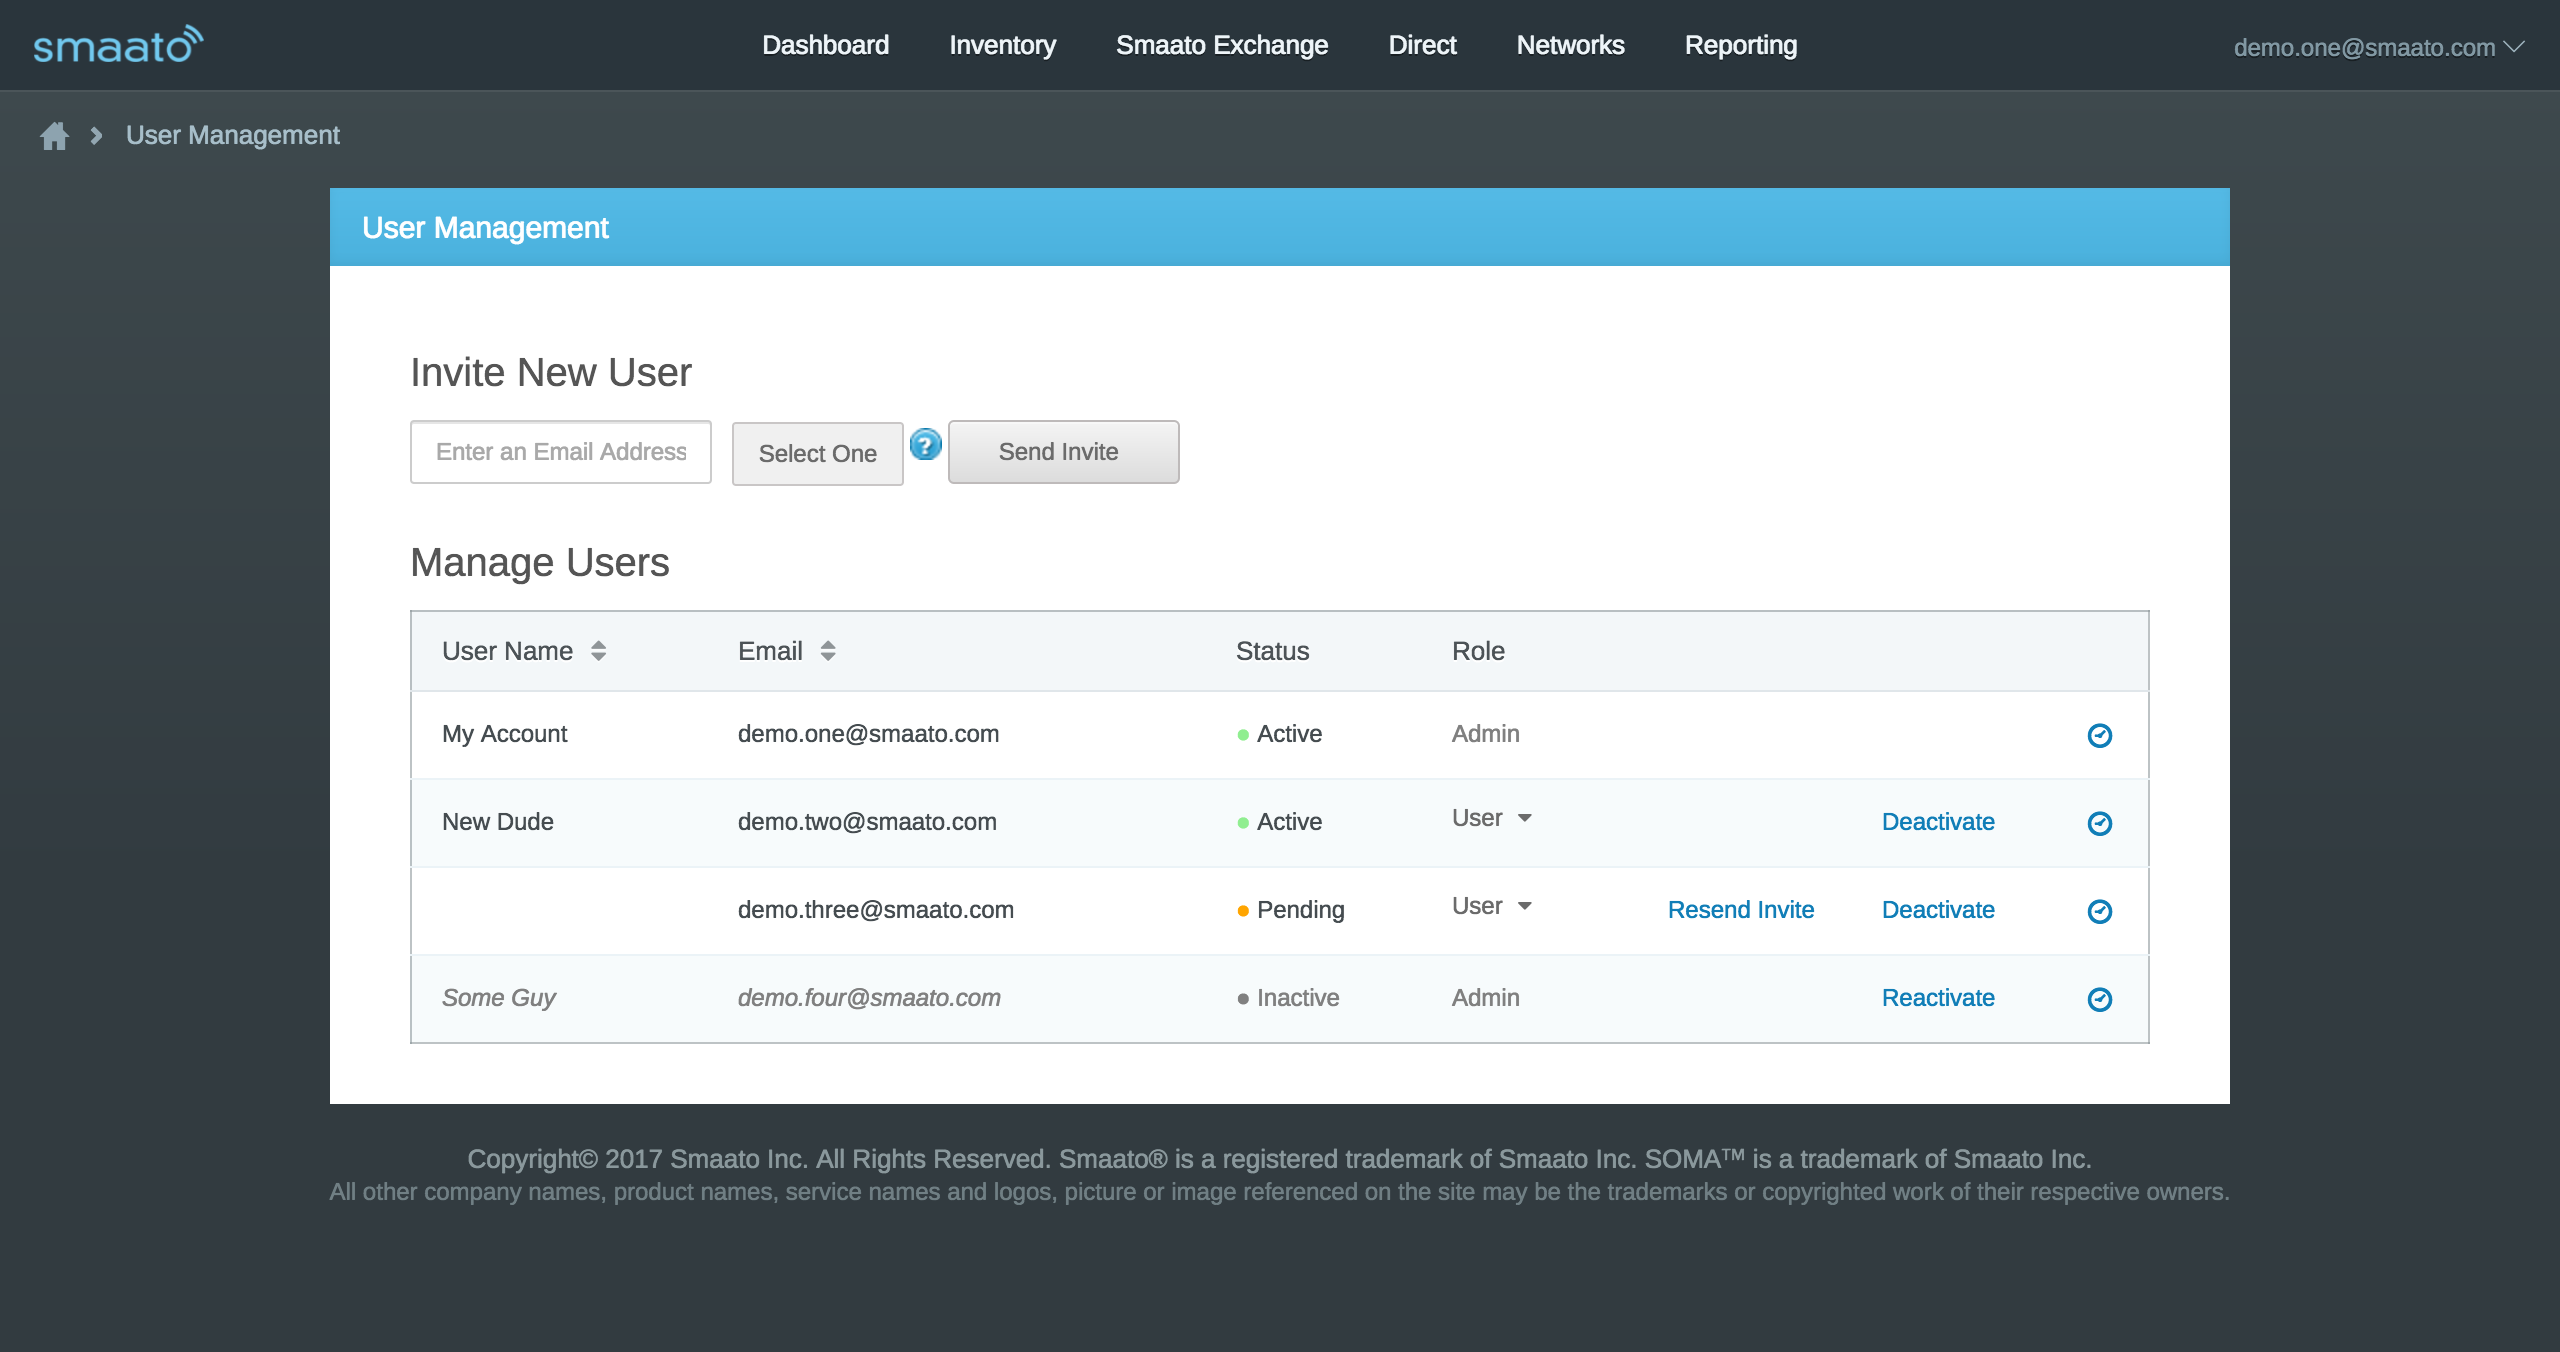Expand the role dropdown for demo.three@smaato.com
Screen dimensions: 2560x1352
[1492, 907]
